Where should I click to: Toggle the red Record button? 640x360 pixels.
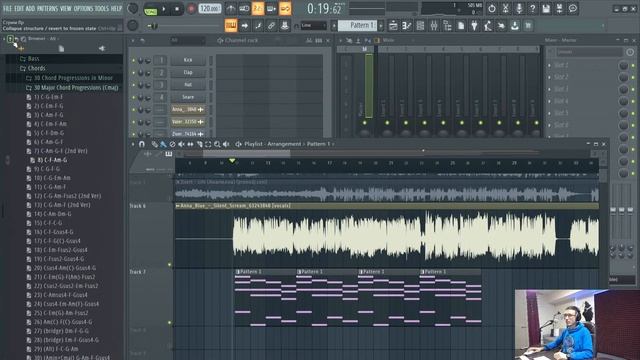pyautogui.click(x=191, y=9)
